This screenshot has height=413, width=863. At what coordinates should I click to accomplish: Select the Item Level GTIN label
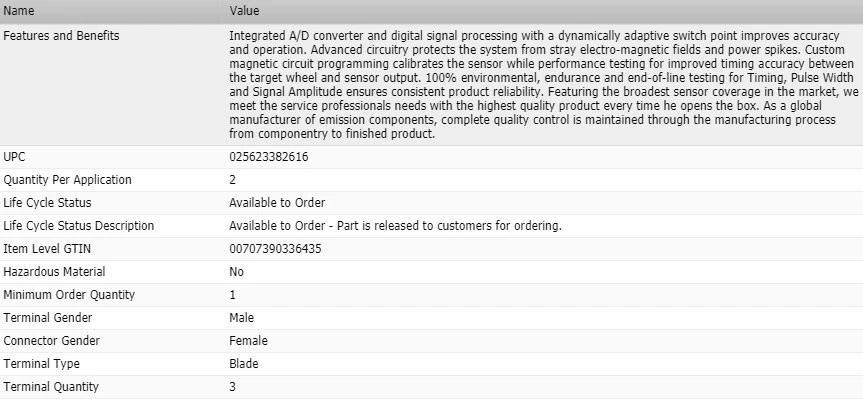pos(48,249)
